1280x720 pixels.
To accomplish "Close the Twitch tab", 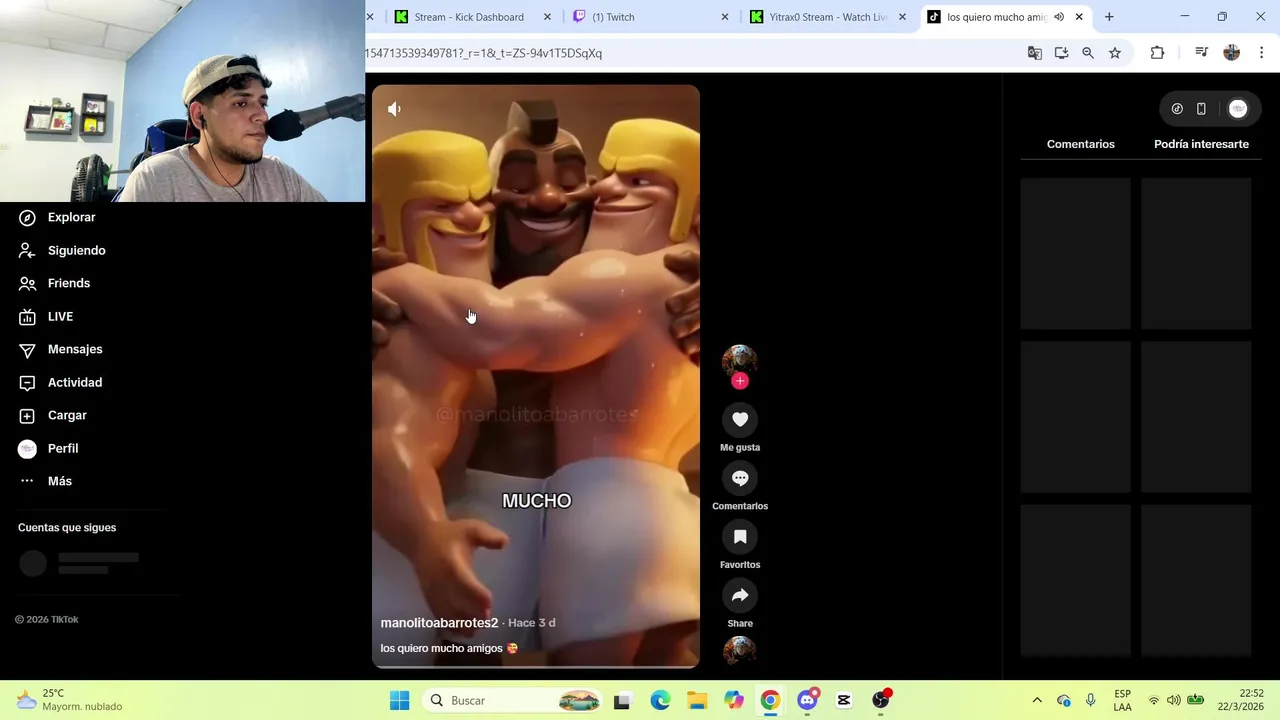I will [725, 17].
